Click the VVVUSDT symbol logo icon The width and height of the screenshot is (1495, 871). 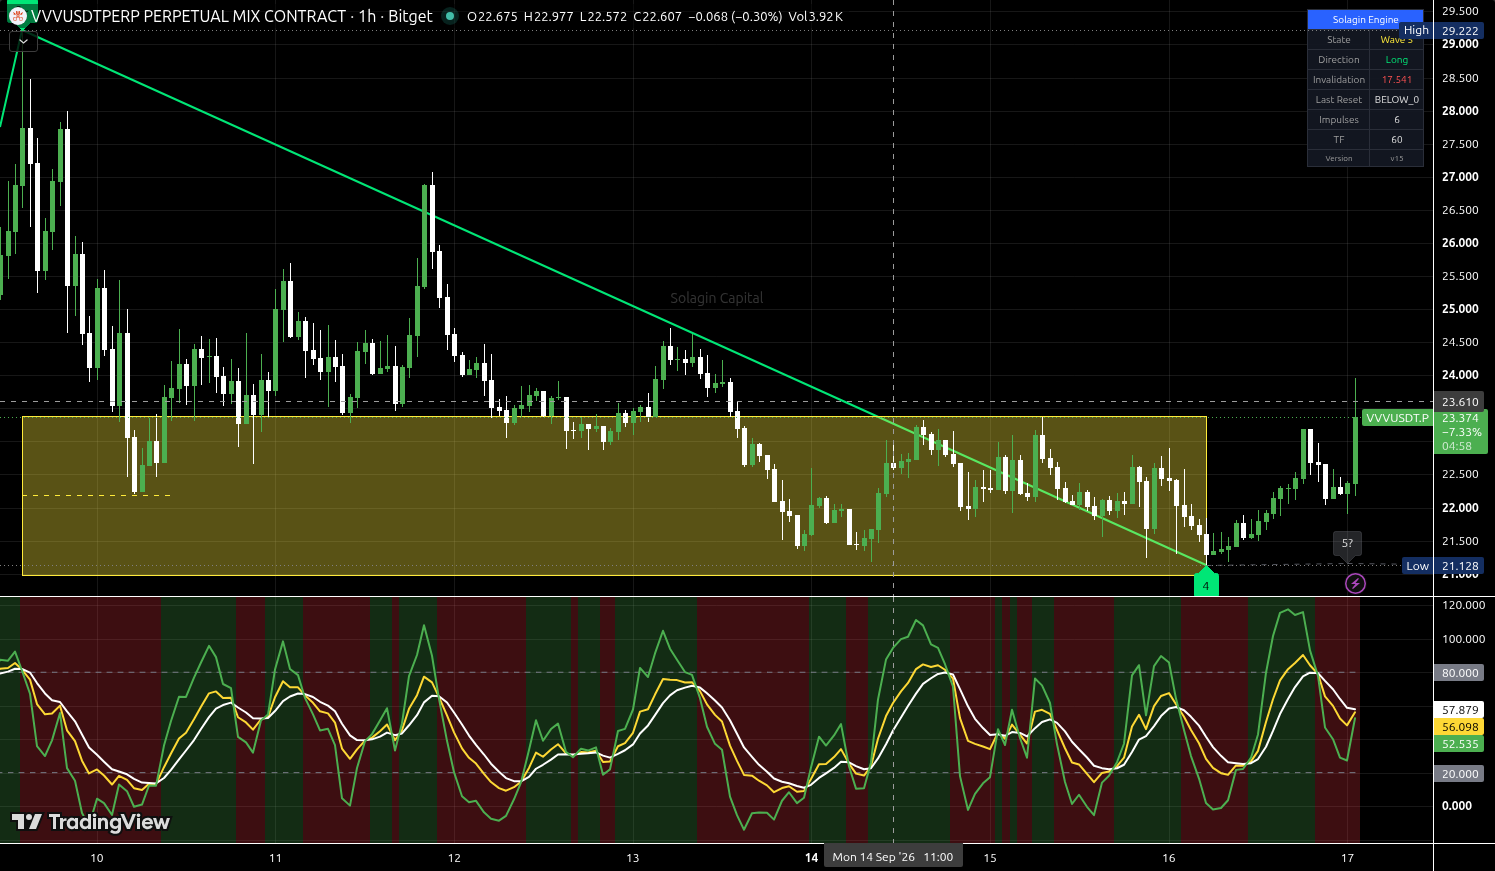point(18,16)
